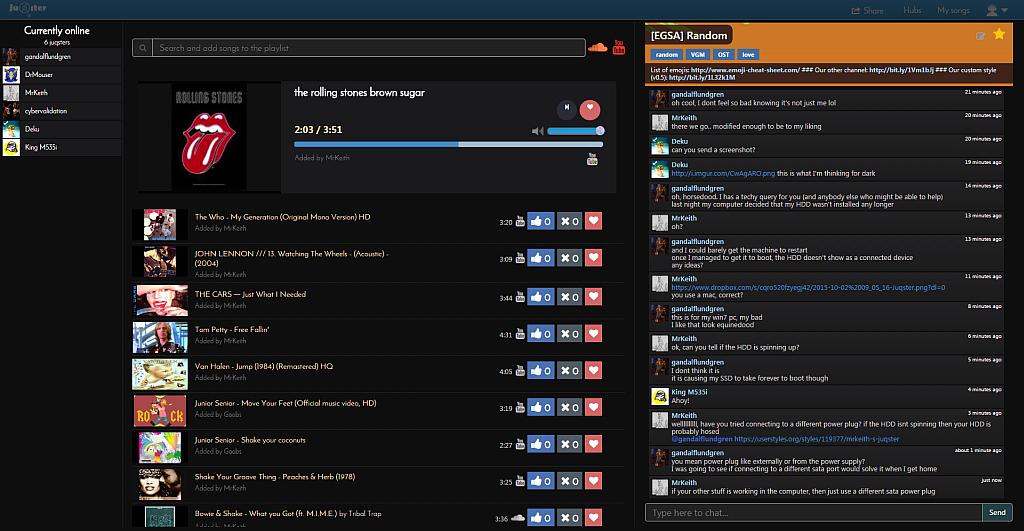Screen dimensions: 1024x531
Task: Click the search magnifier icon
Action: click(142, 48)
